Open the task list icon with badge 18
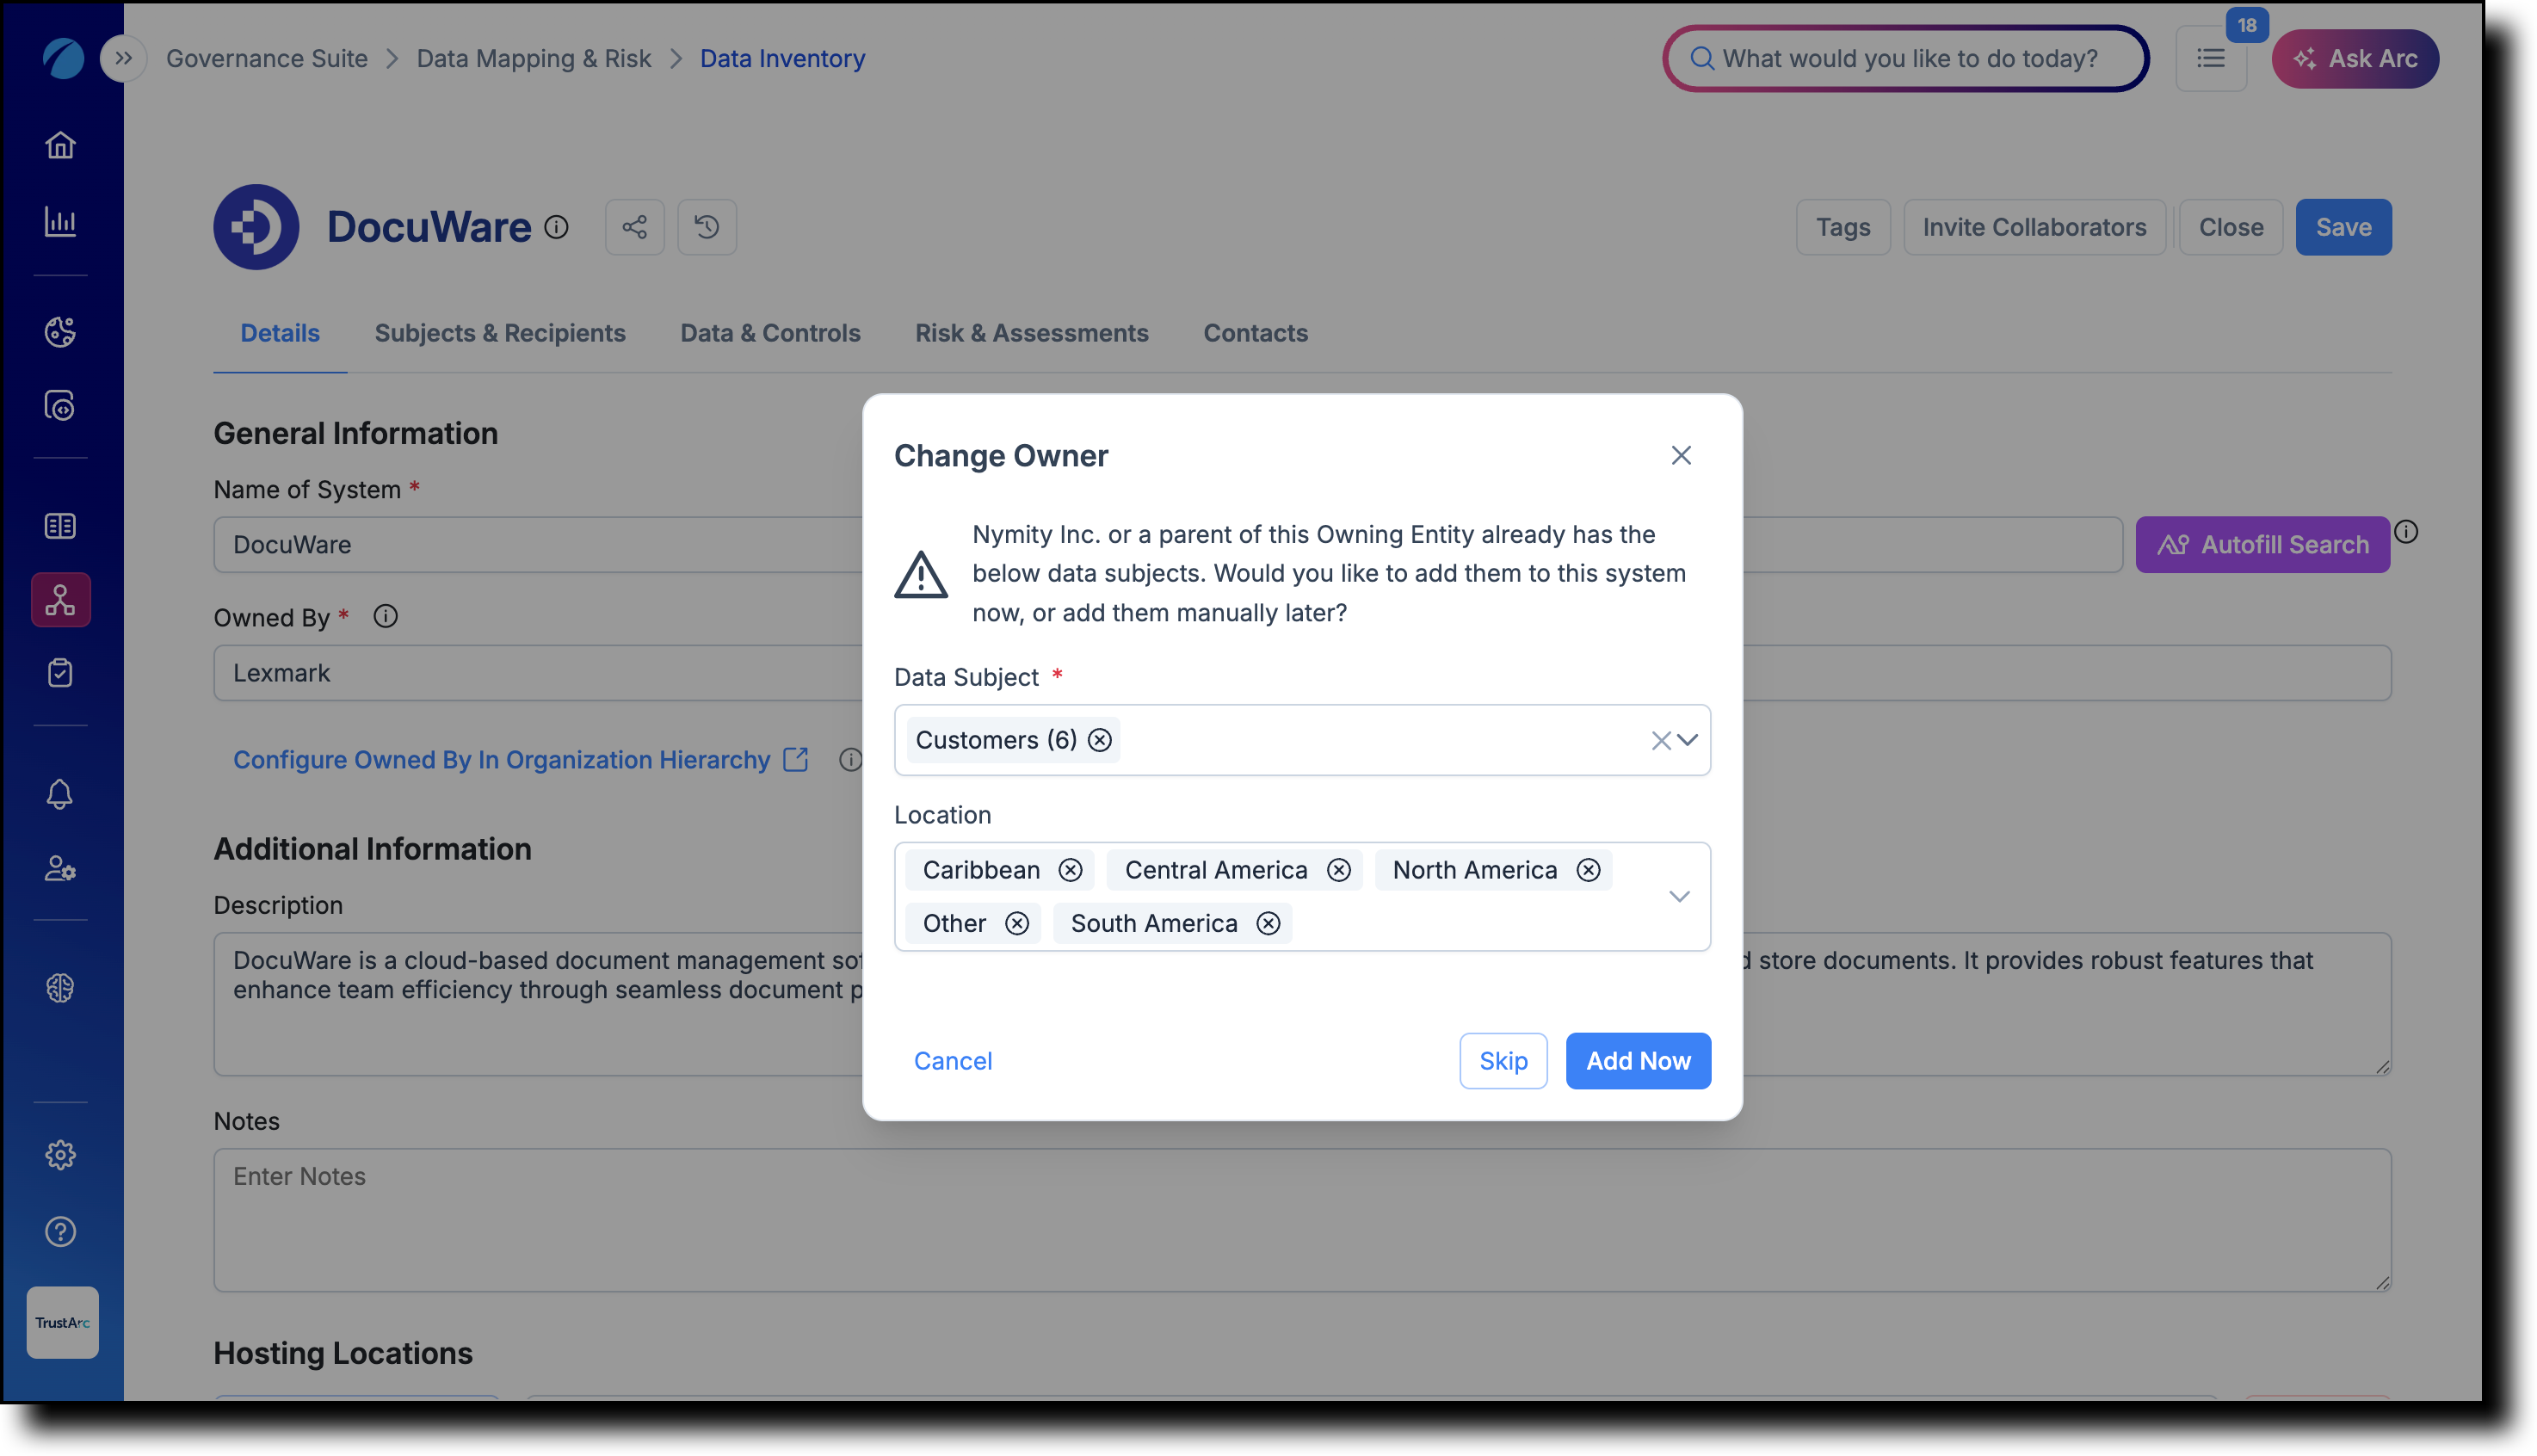This screenshot has width=2537, height=1456. [2211, 59]
